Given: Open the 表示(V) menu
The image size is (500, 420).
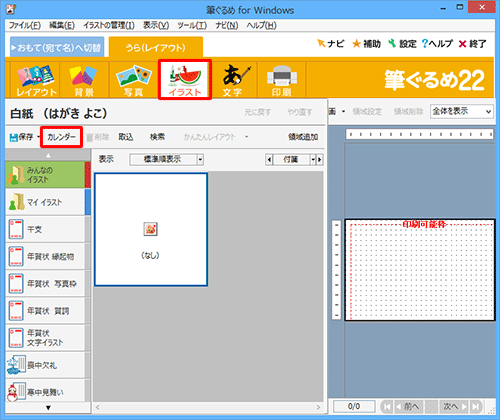Looking at the screenshot, I should 156,25.
